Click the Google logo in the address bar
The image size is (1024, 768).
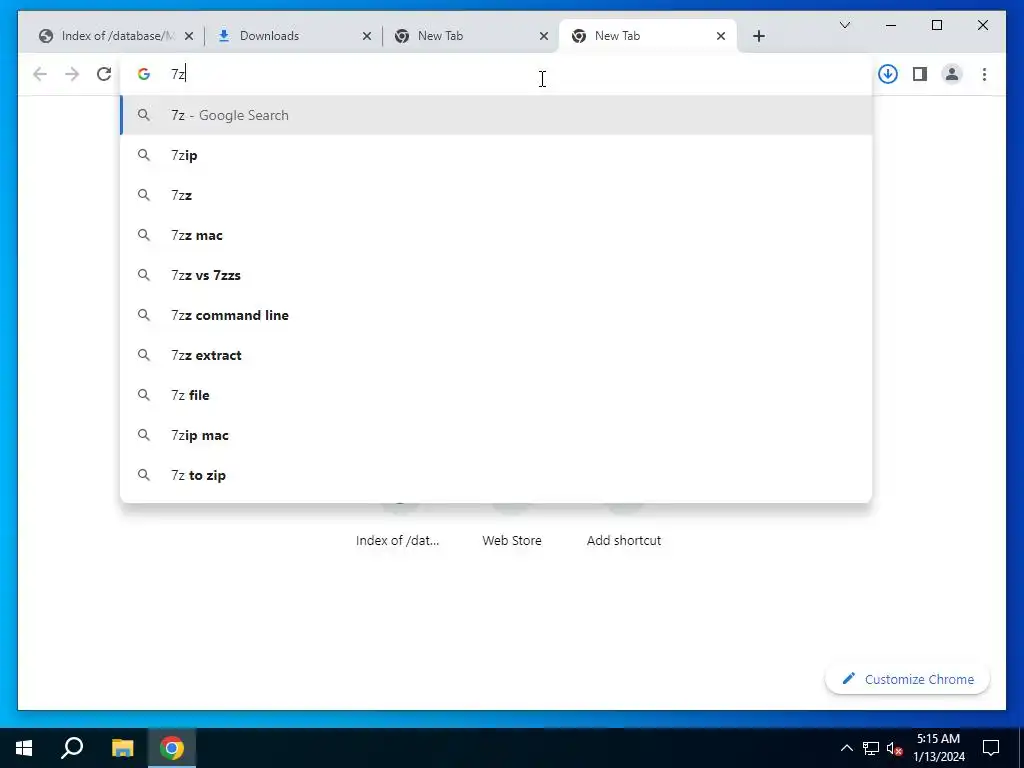point(144,74)
